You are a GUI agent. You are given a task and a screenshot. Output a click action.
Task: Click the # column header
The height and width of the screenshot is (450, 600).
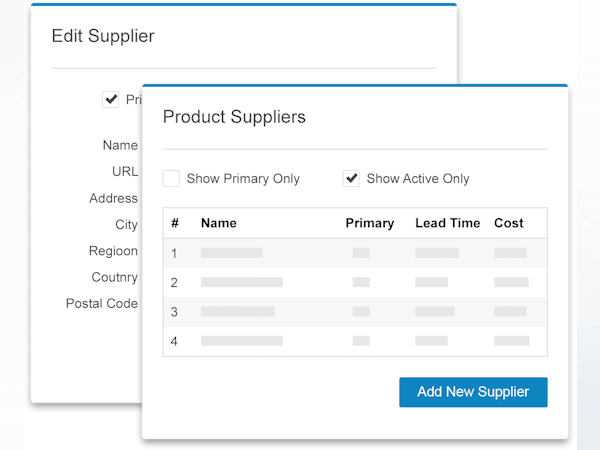click(175, 223)
